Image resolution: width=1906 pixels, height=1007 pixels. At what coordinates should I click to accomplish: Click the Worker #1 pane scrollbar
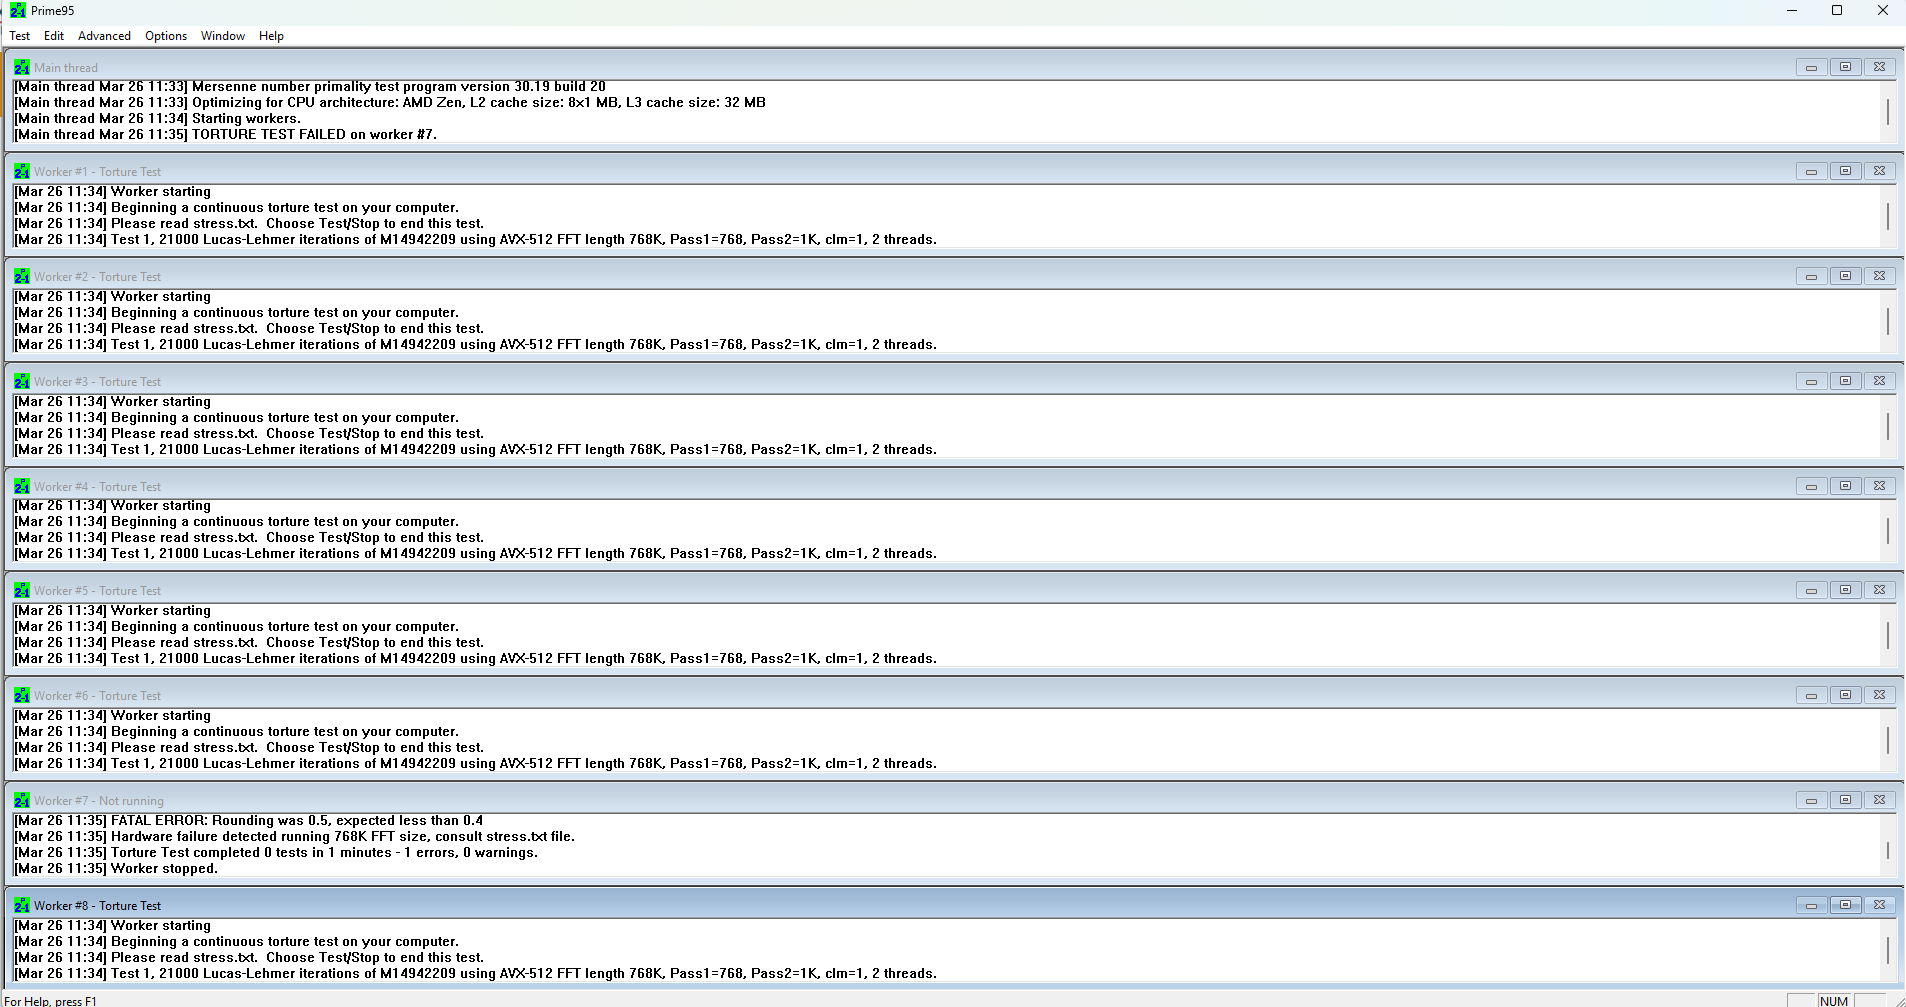tap(1888, 216)
